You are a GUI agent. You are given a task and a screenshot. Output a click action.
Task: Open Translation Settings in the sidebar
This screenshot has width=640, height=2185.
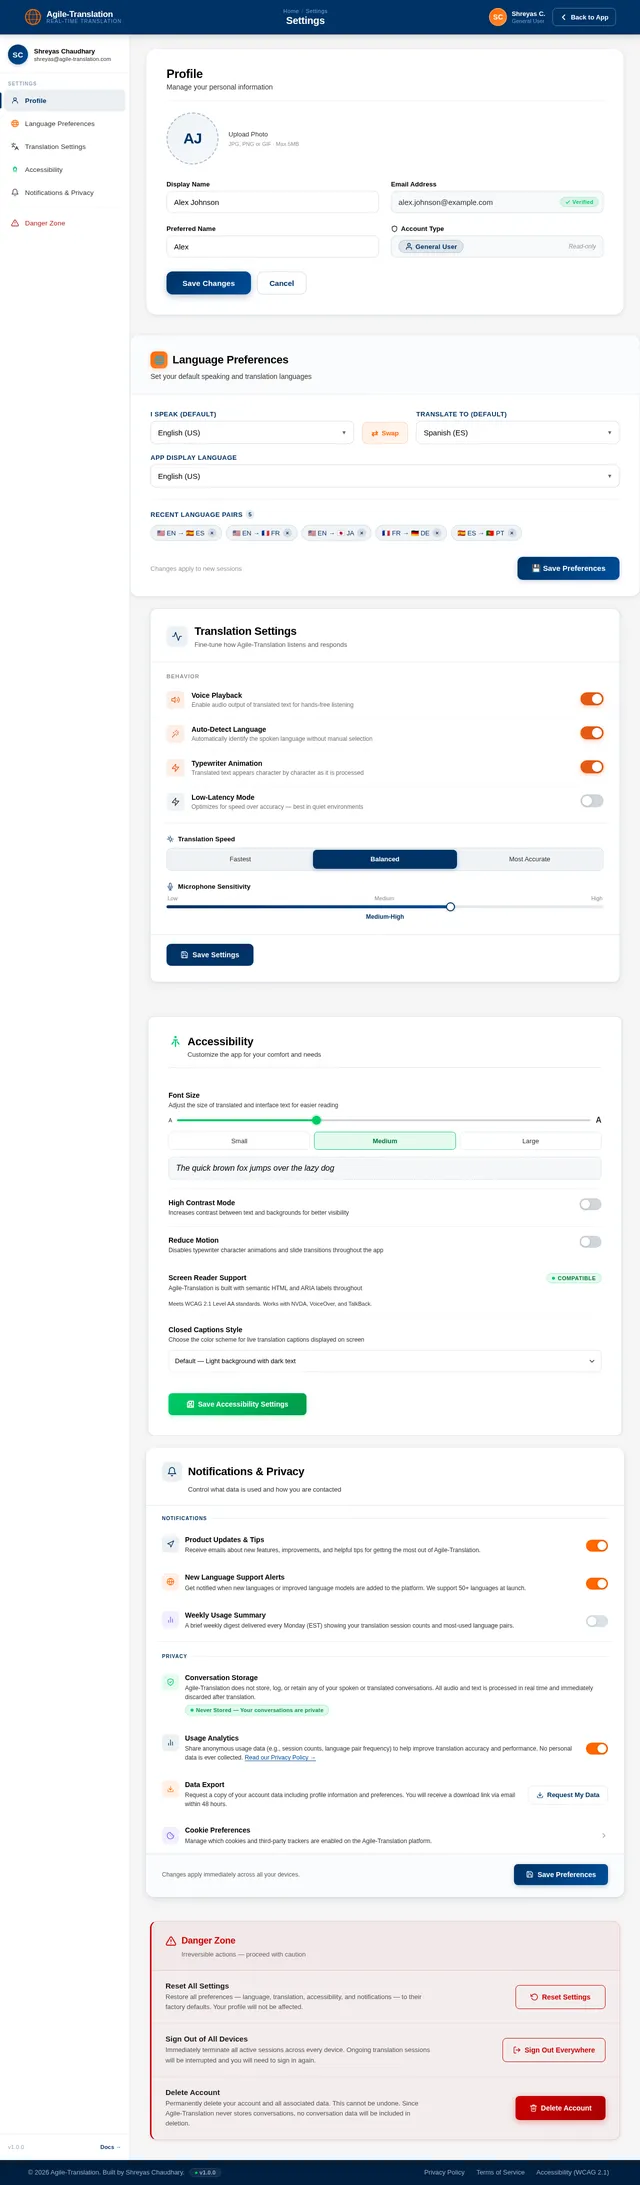pos(55,147)
